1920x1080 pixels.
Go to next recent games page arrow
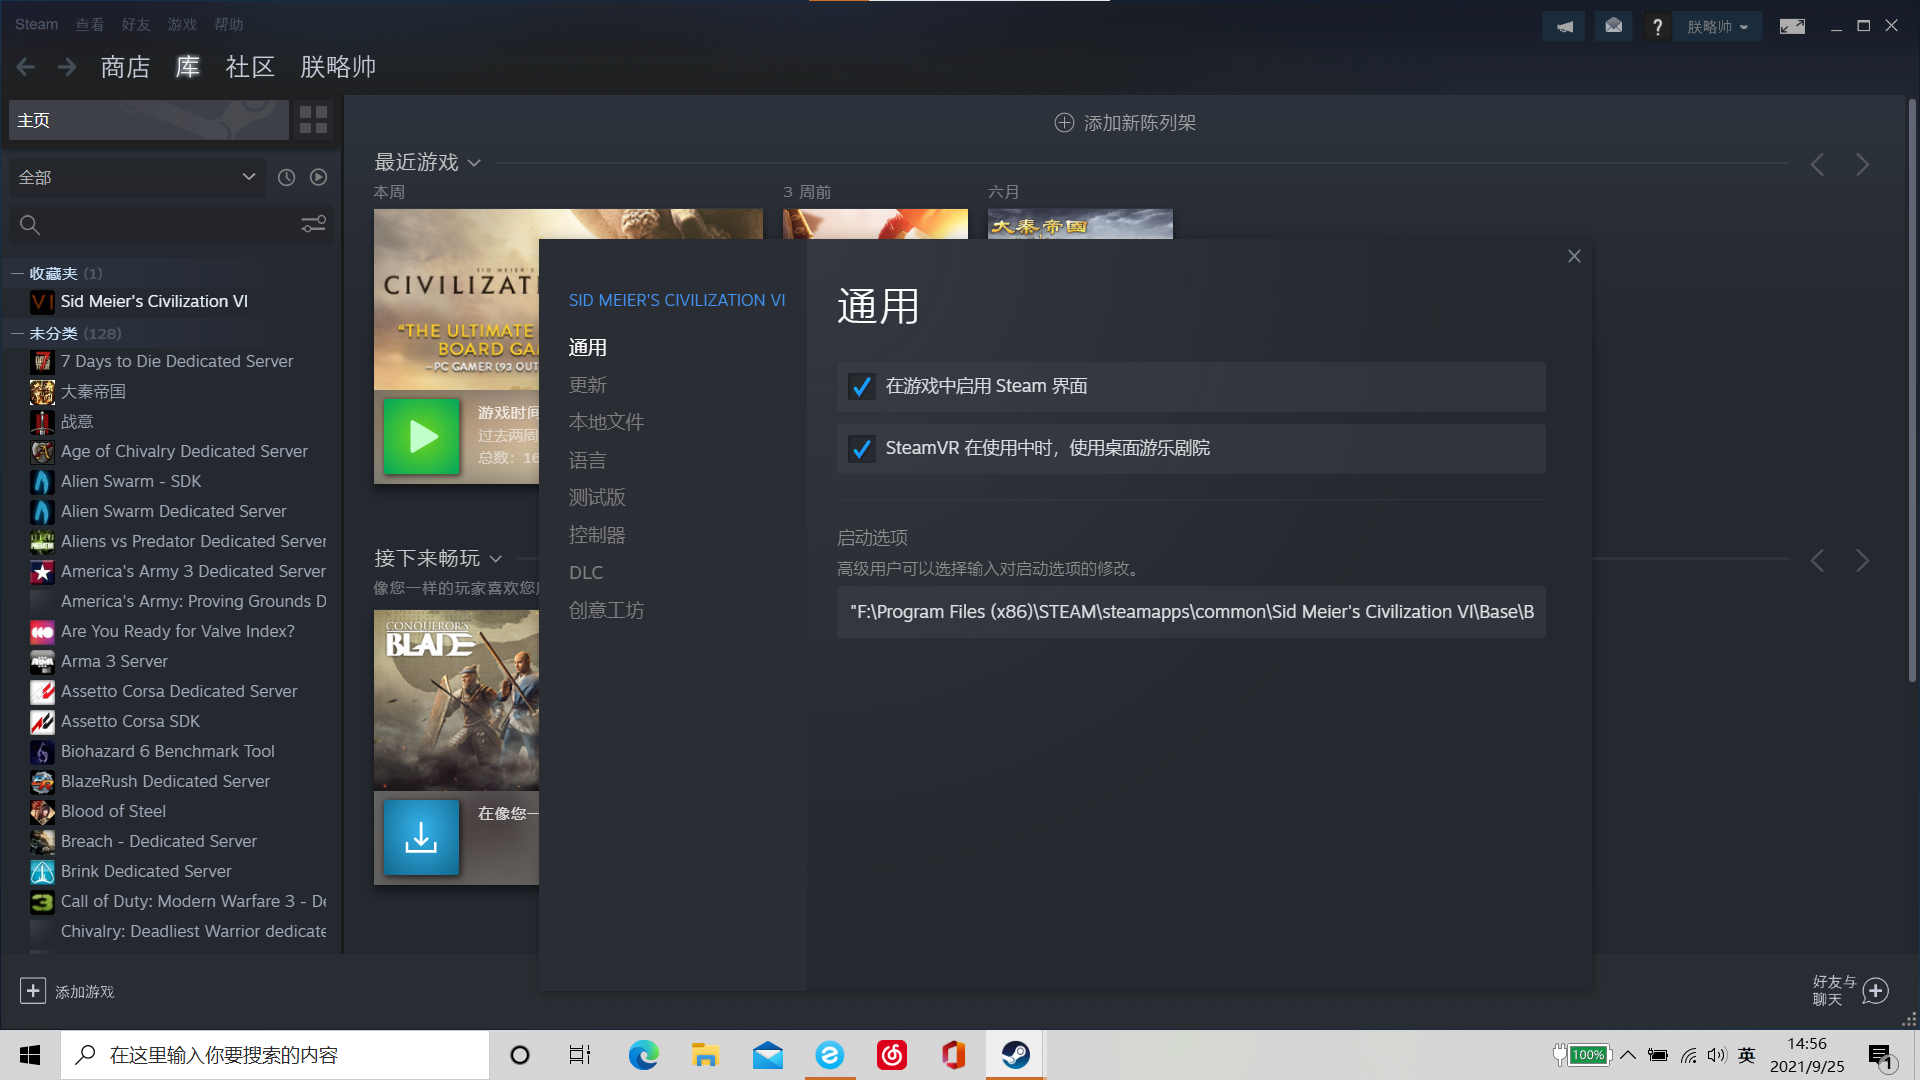click(x=1862, y=165)
